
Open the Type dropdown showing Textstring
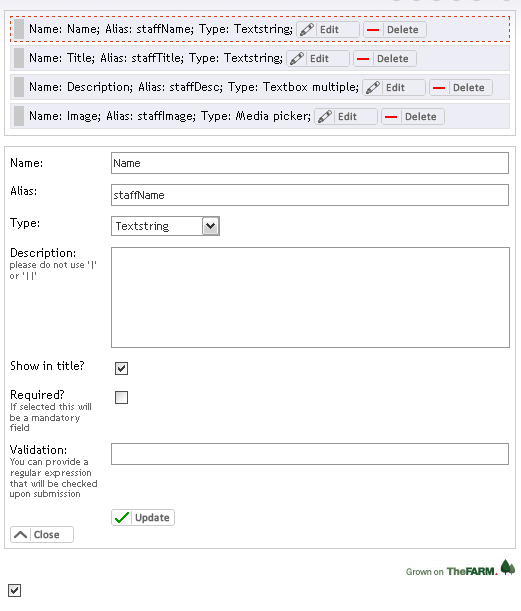click(165, 226)
